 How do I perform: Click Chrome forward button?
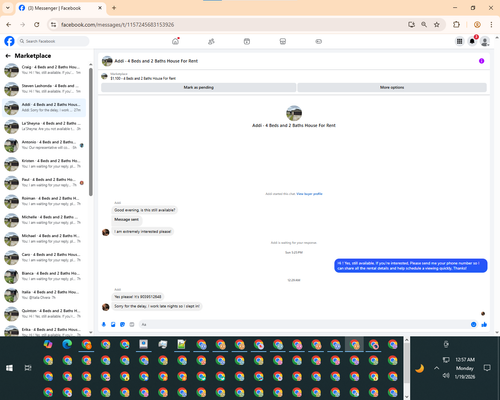[x=22, y=25]
